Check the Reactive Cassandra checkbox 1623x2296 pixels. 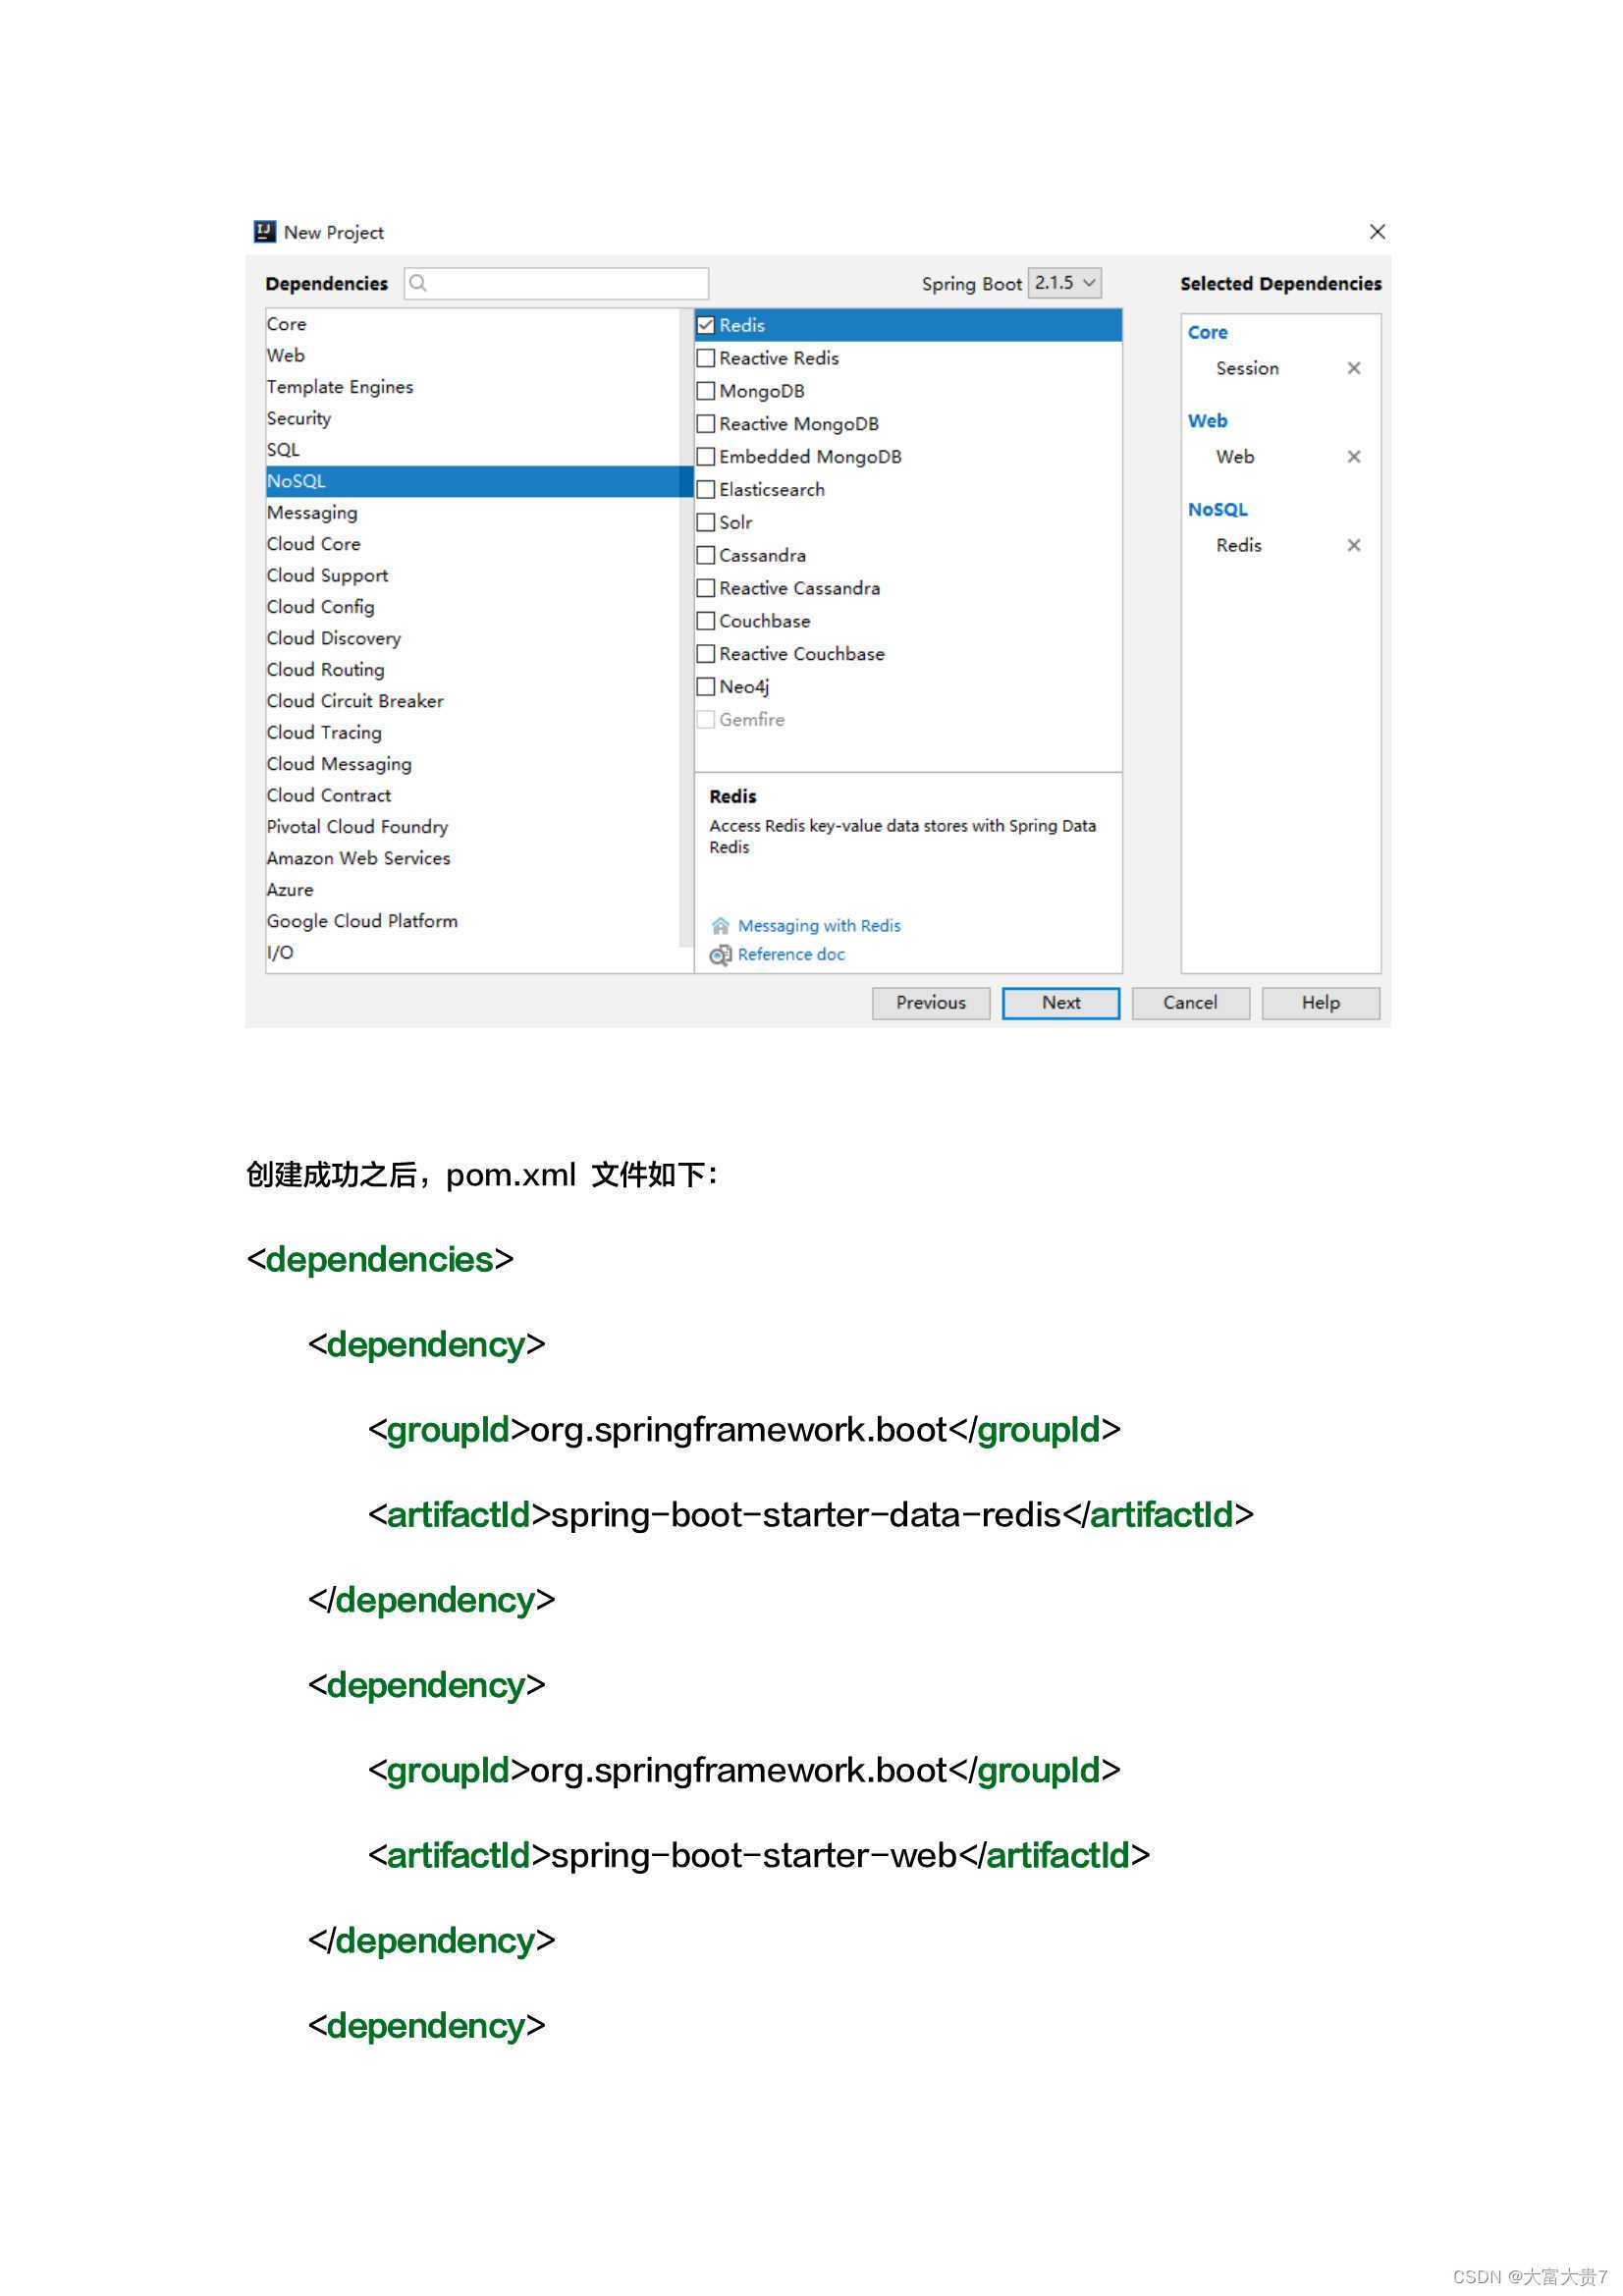[706, 588]
